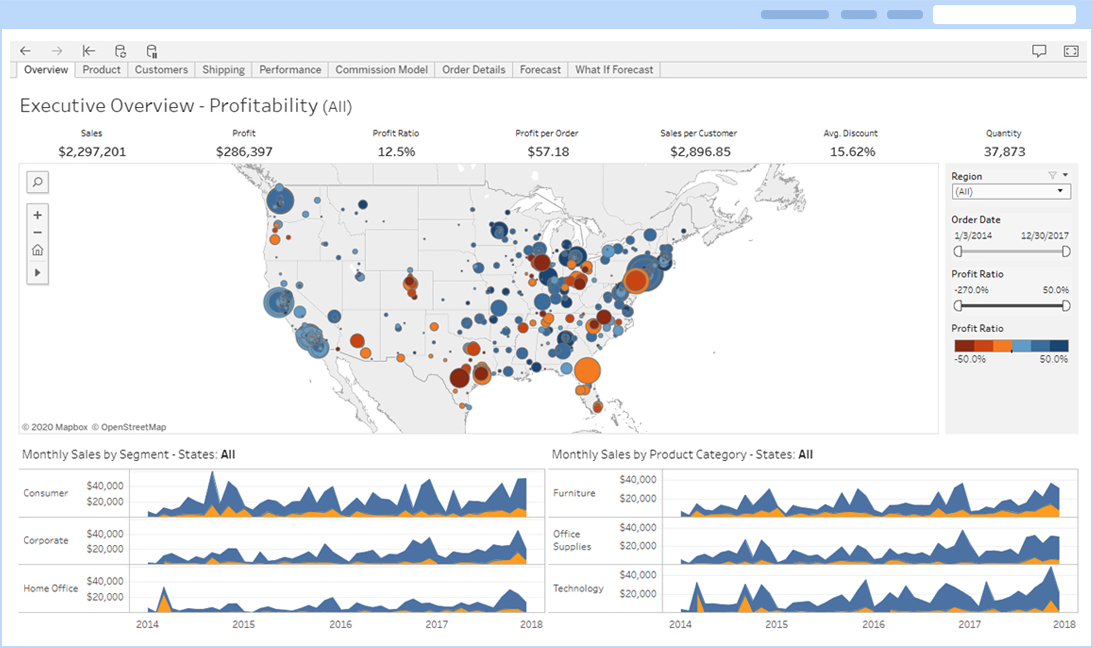Image resolution: width=1093 pixels, height=648 pixels.
Task: Click the back navigation arrow
Action: (x=25, y=51)
